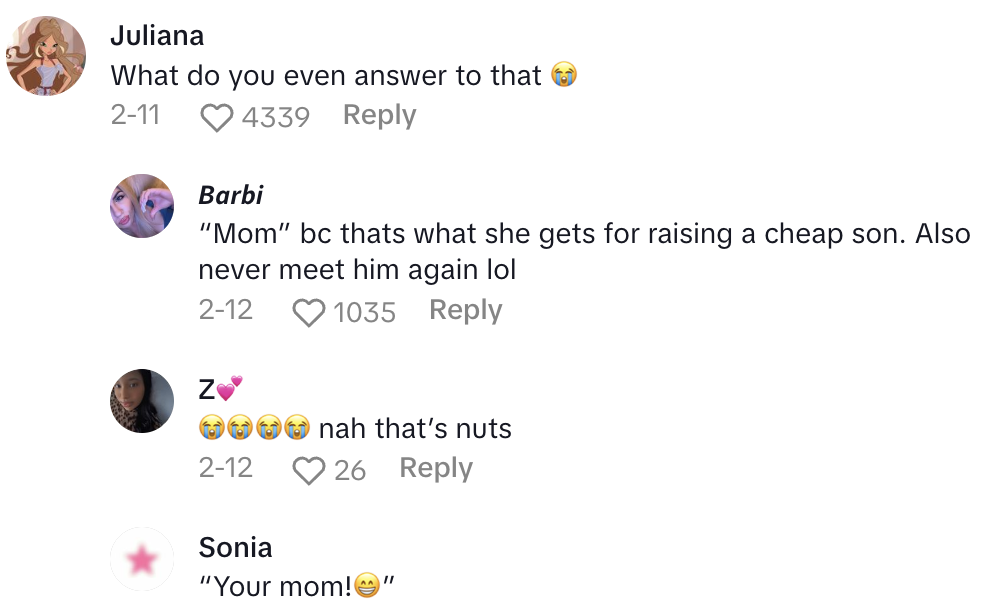Click Sonia's "Your mom!" comment text
992x610 pixels.
297,586
